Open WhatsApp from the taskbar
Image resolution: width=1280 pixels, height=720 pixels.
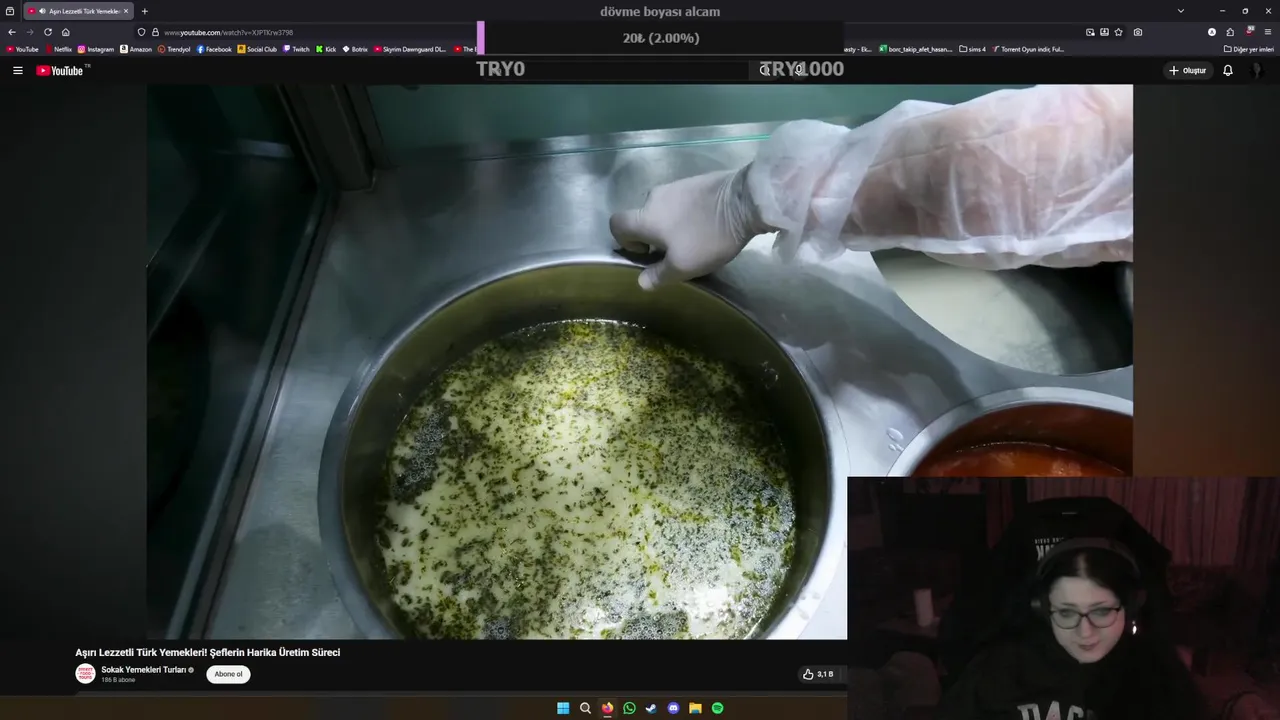629,708
